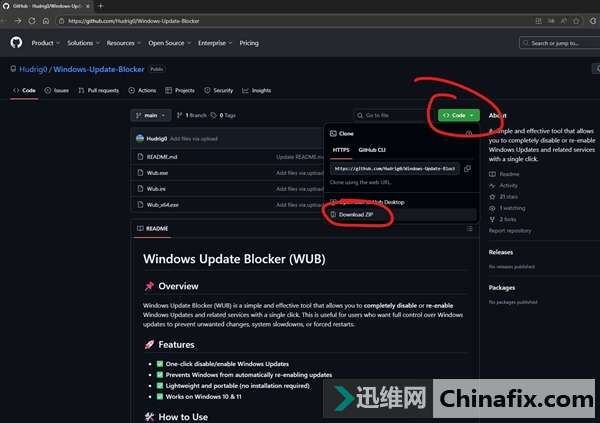Click the Go to file search box
Image resolution: width=600 pixels, height=423 pixels.
393,115
